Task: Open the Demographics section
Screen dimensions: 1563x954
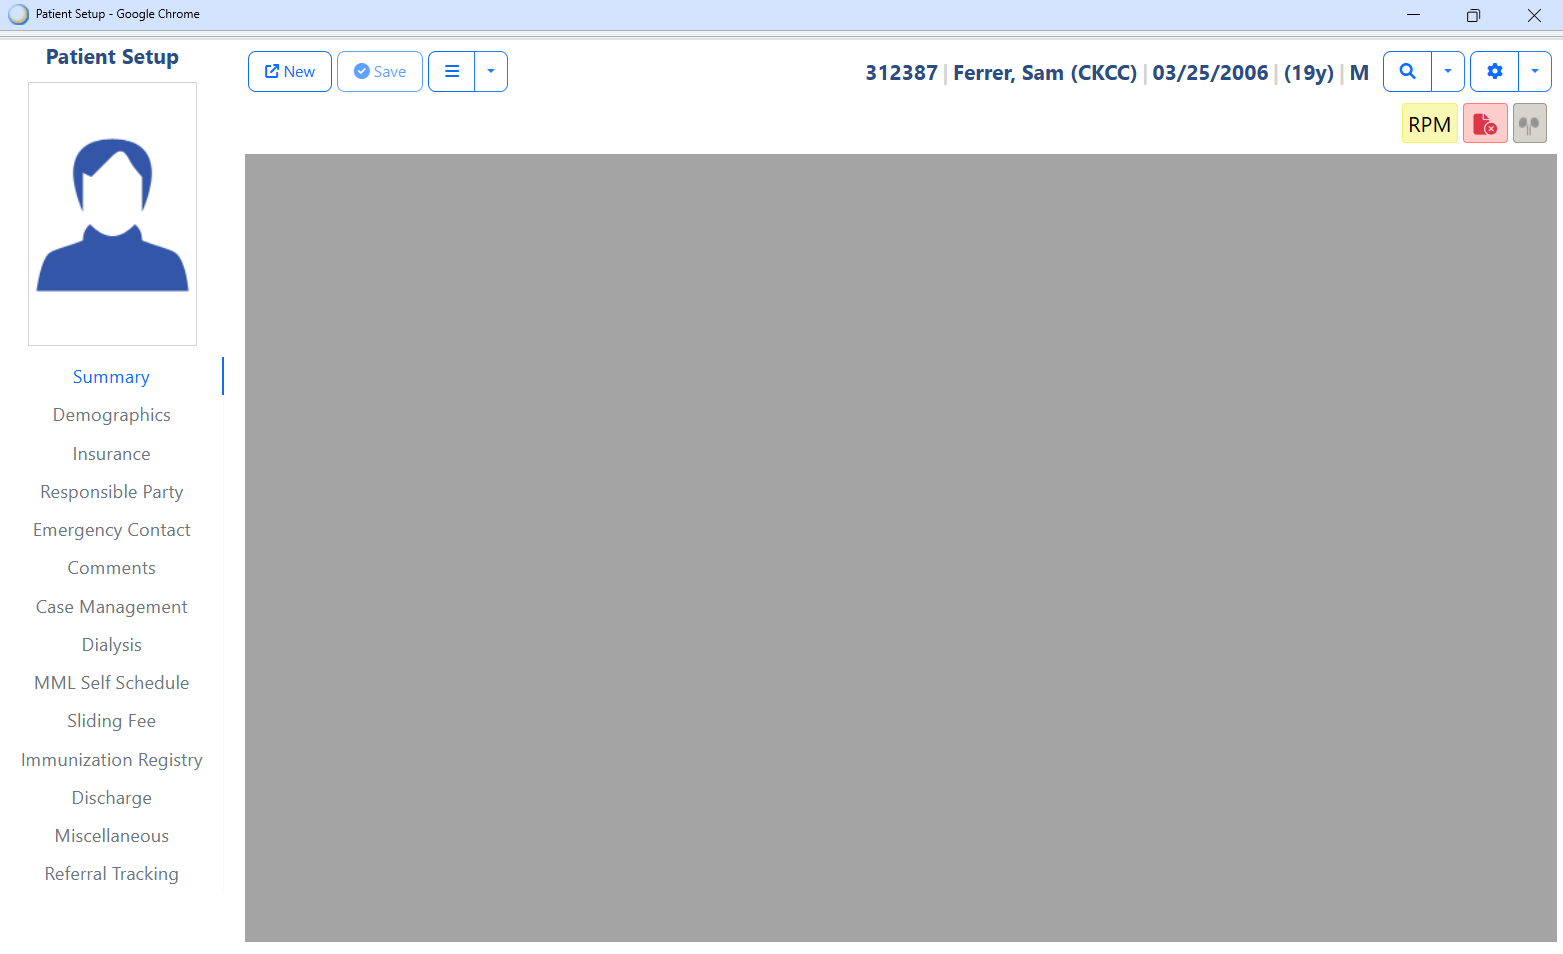Action: pos(111,415)
